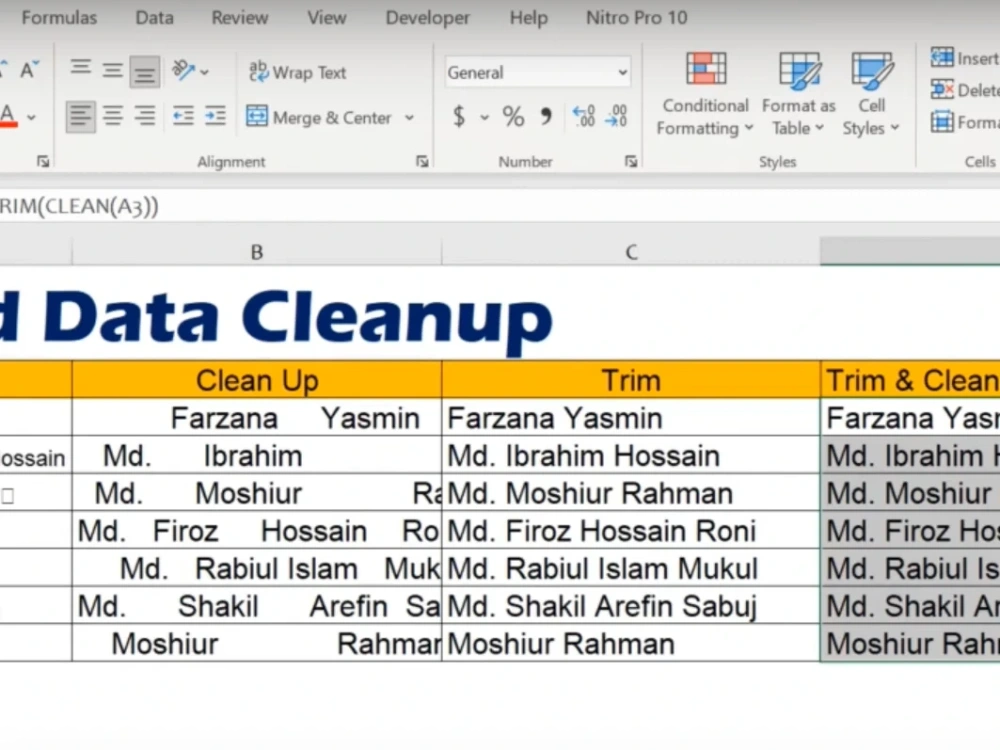The height and width of the screenshot is (750, 1000).
Task: Click the Align Right icon
Action: tap(145, 116)
